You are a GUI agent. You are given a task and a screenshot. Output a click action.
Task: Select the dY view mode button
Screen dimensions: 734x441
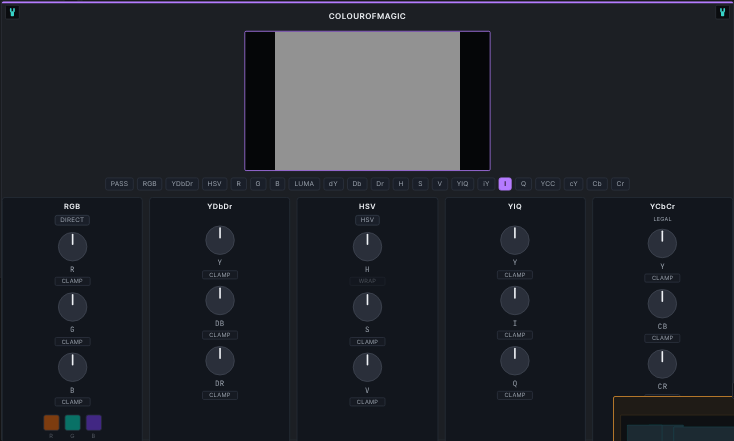click(333, 184)
